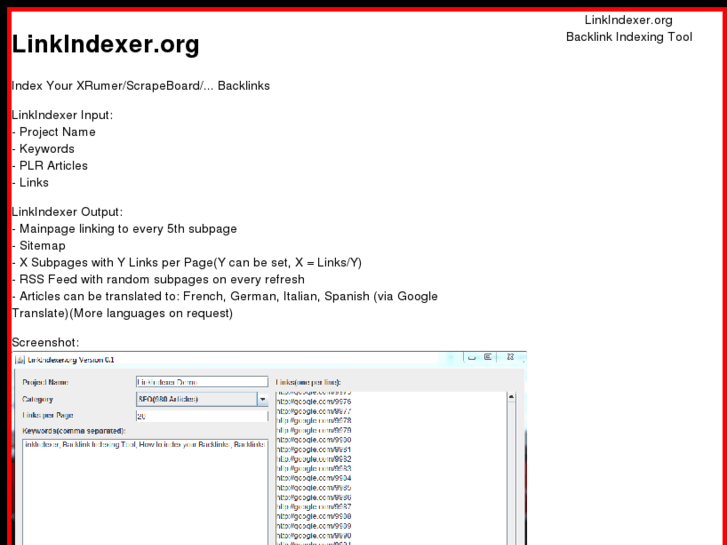Click the 'LinkIndexer.org' text in top right
Image resolution: width=727 pixels, height=545 pixels.
[628, 20]
